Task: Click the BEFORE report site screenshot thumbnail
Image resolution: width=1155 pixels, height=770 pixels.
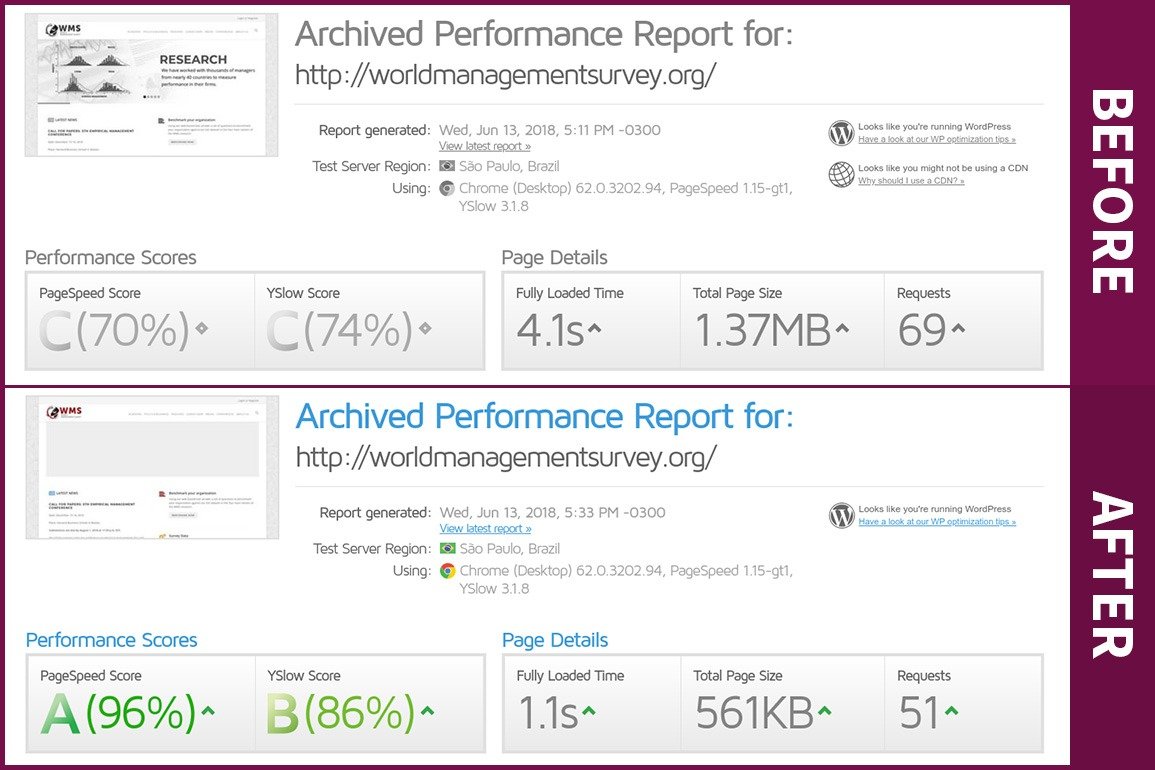Action: click(x=152, y=85)
